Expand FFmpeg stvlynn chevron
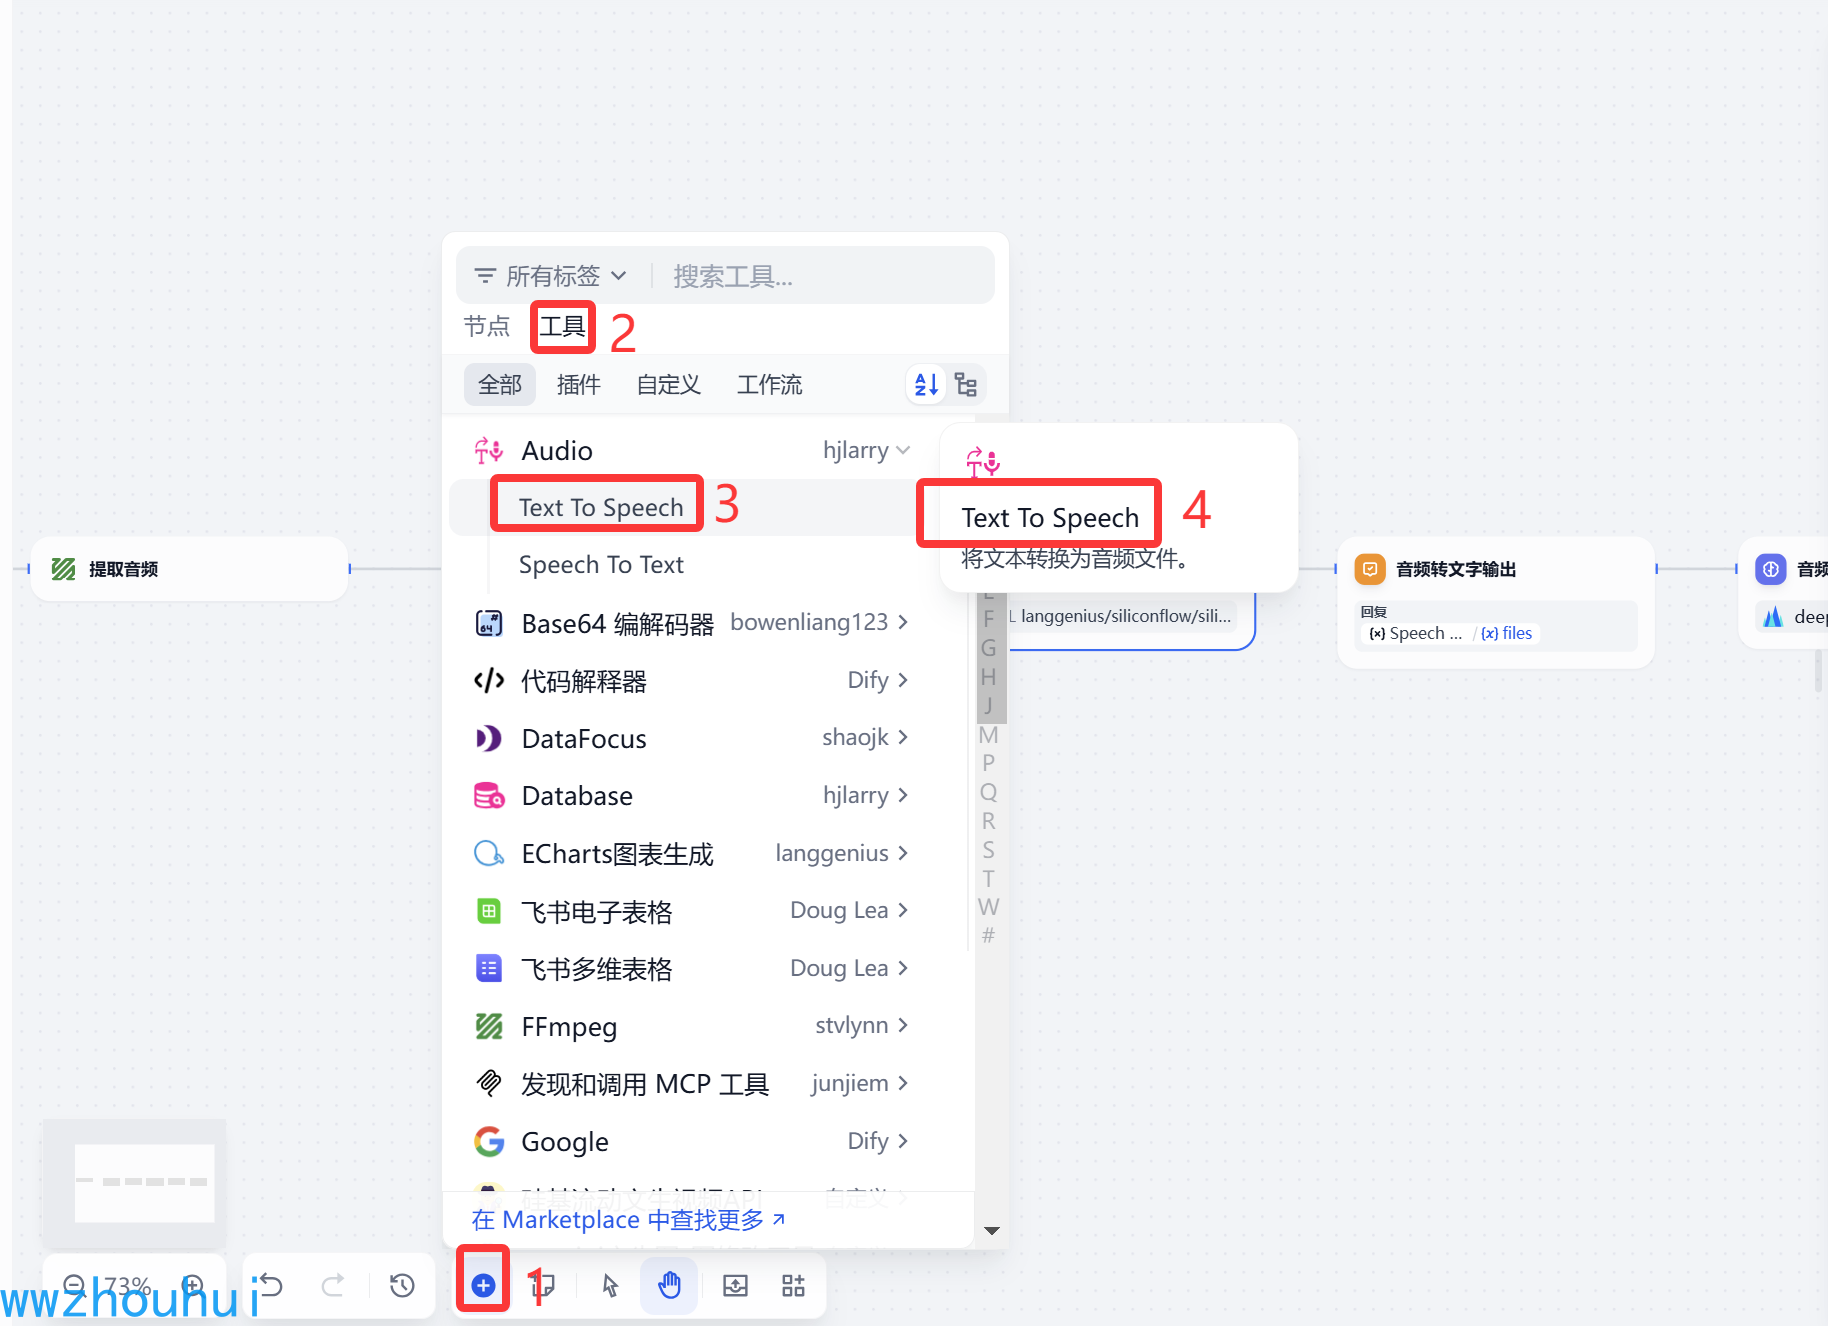The image size is (1828, 1326). [x=903, y=1025]
